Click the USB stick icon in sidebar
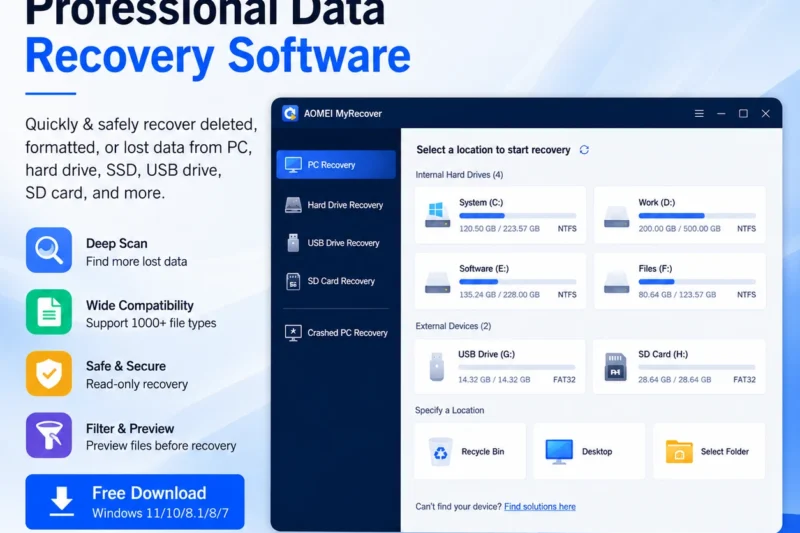The image size is (800, 533). 293,243
